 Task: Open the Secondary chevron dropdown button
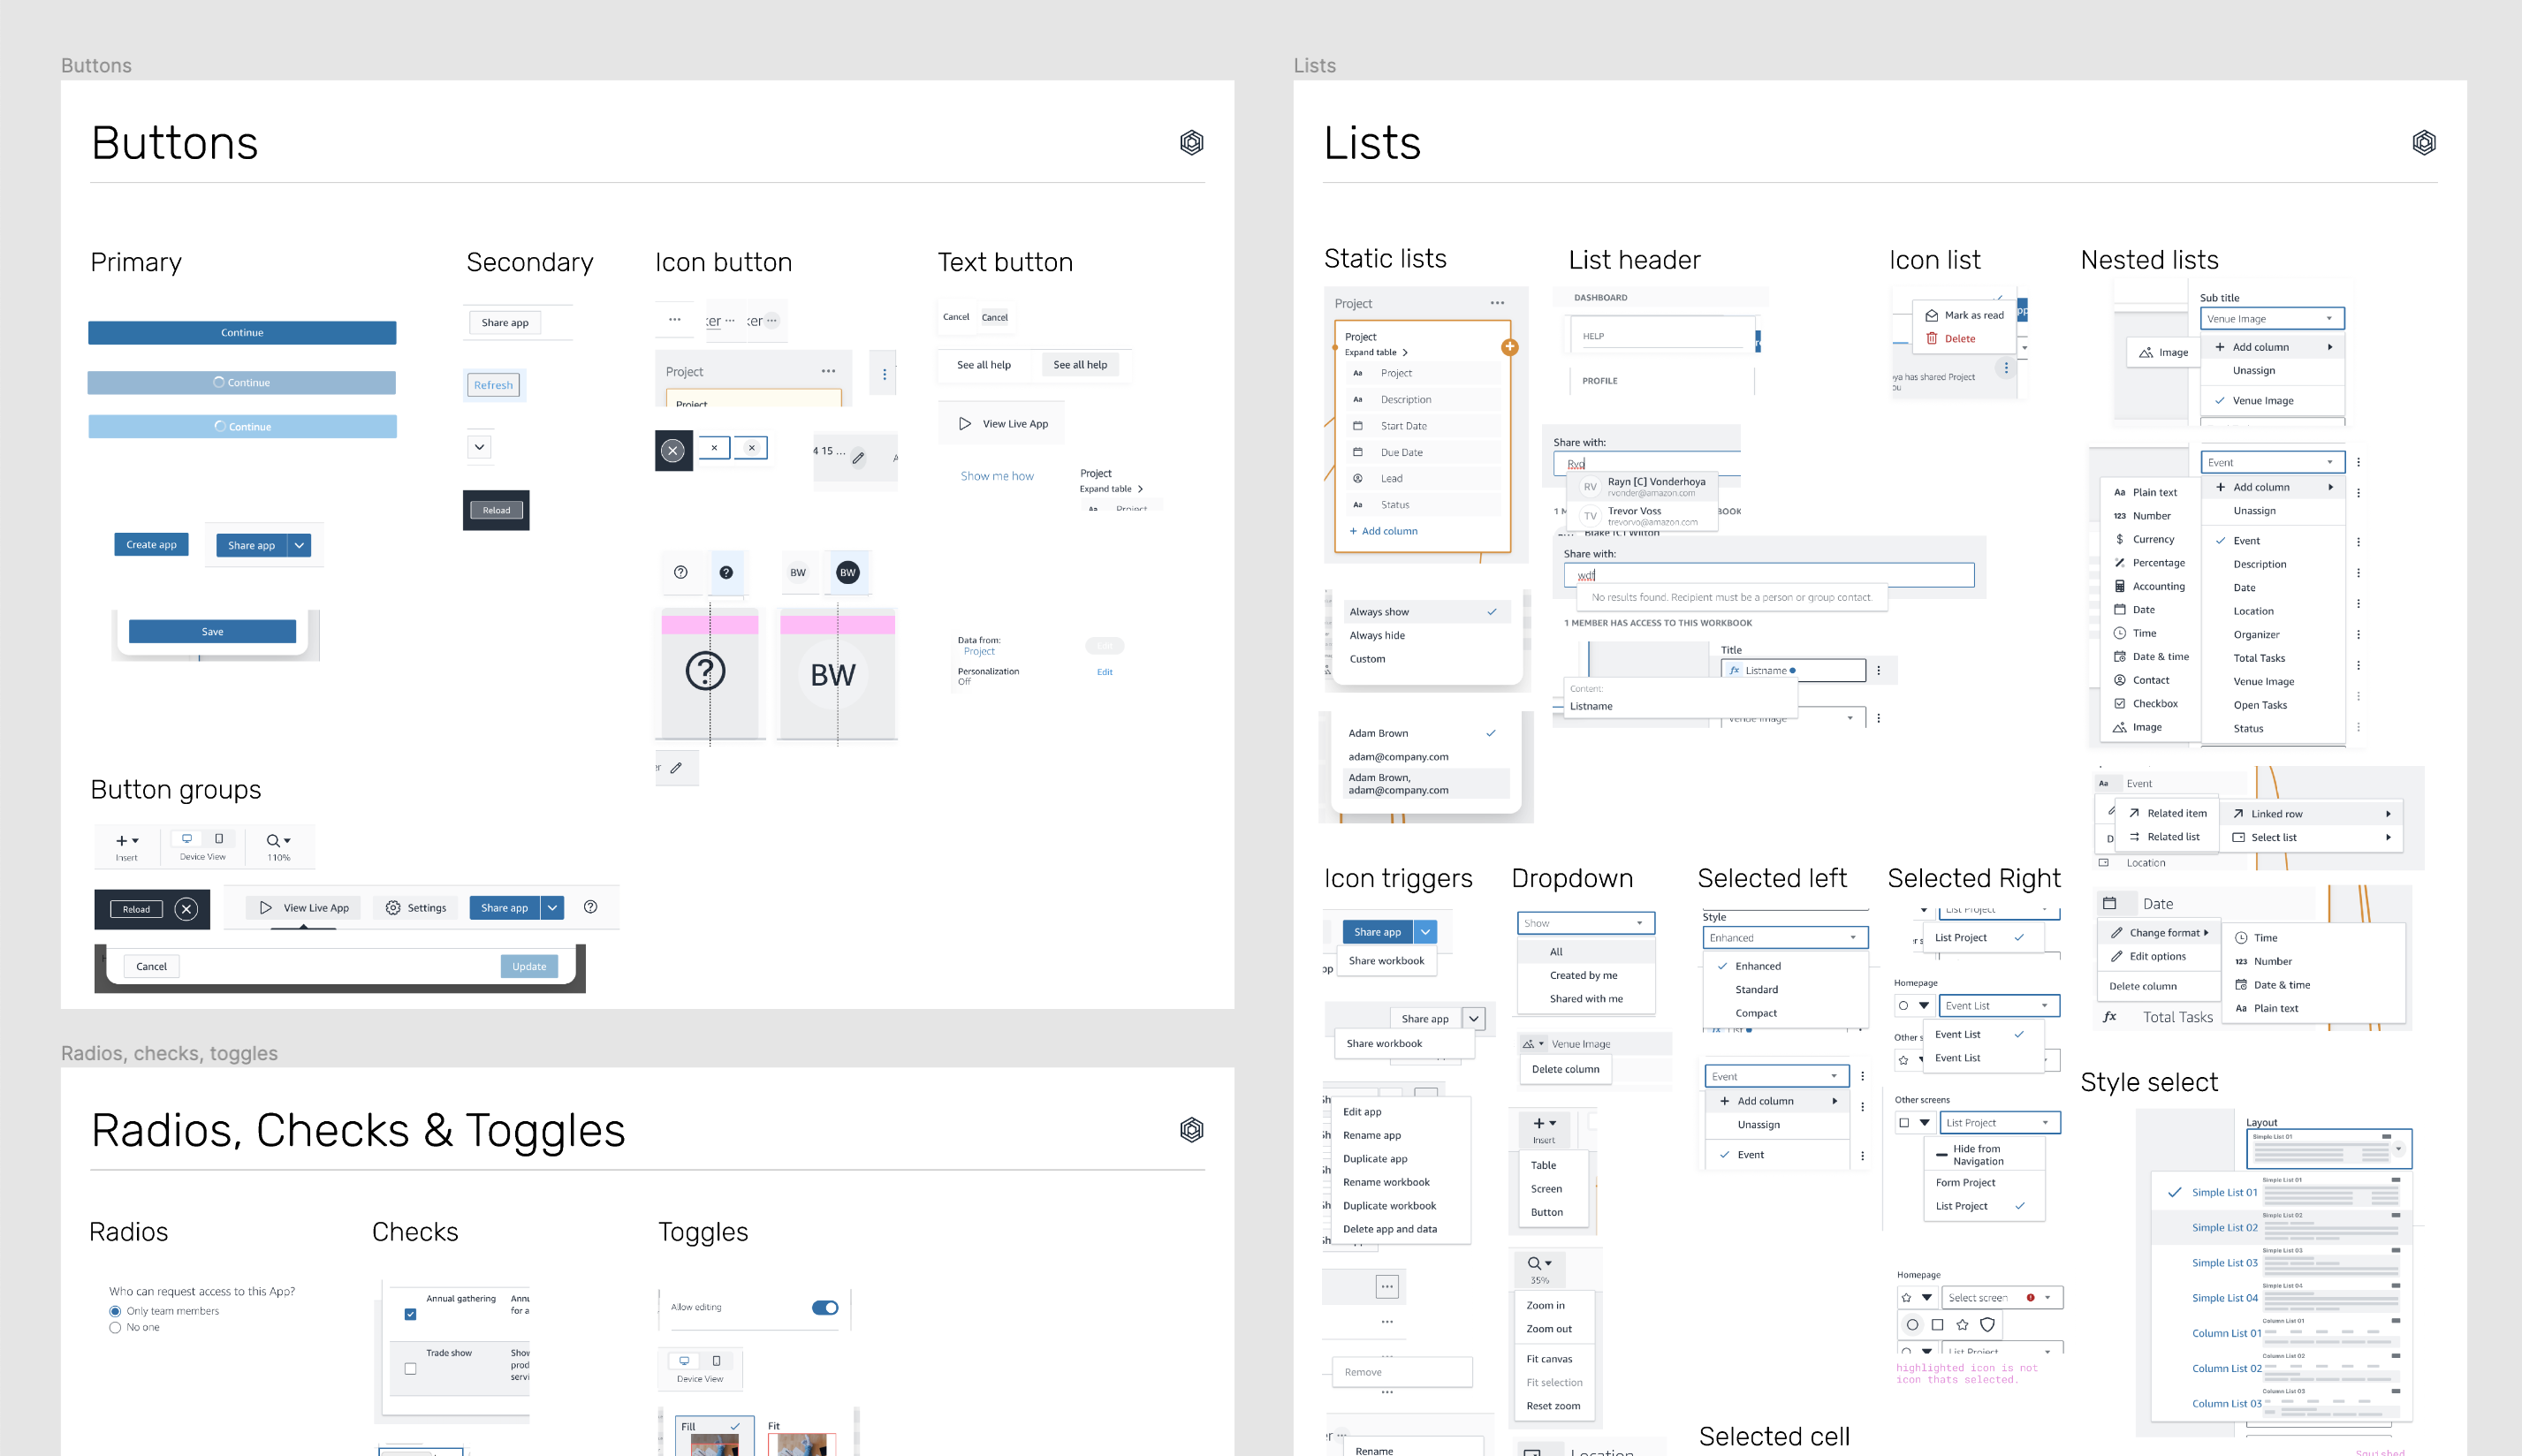[x=480, y=447]
